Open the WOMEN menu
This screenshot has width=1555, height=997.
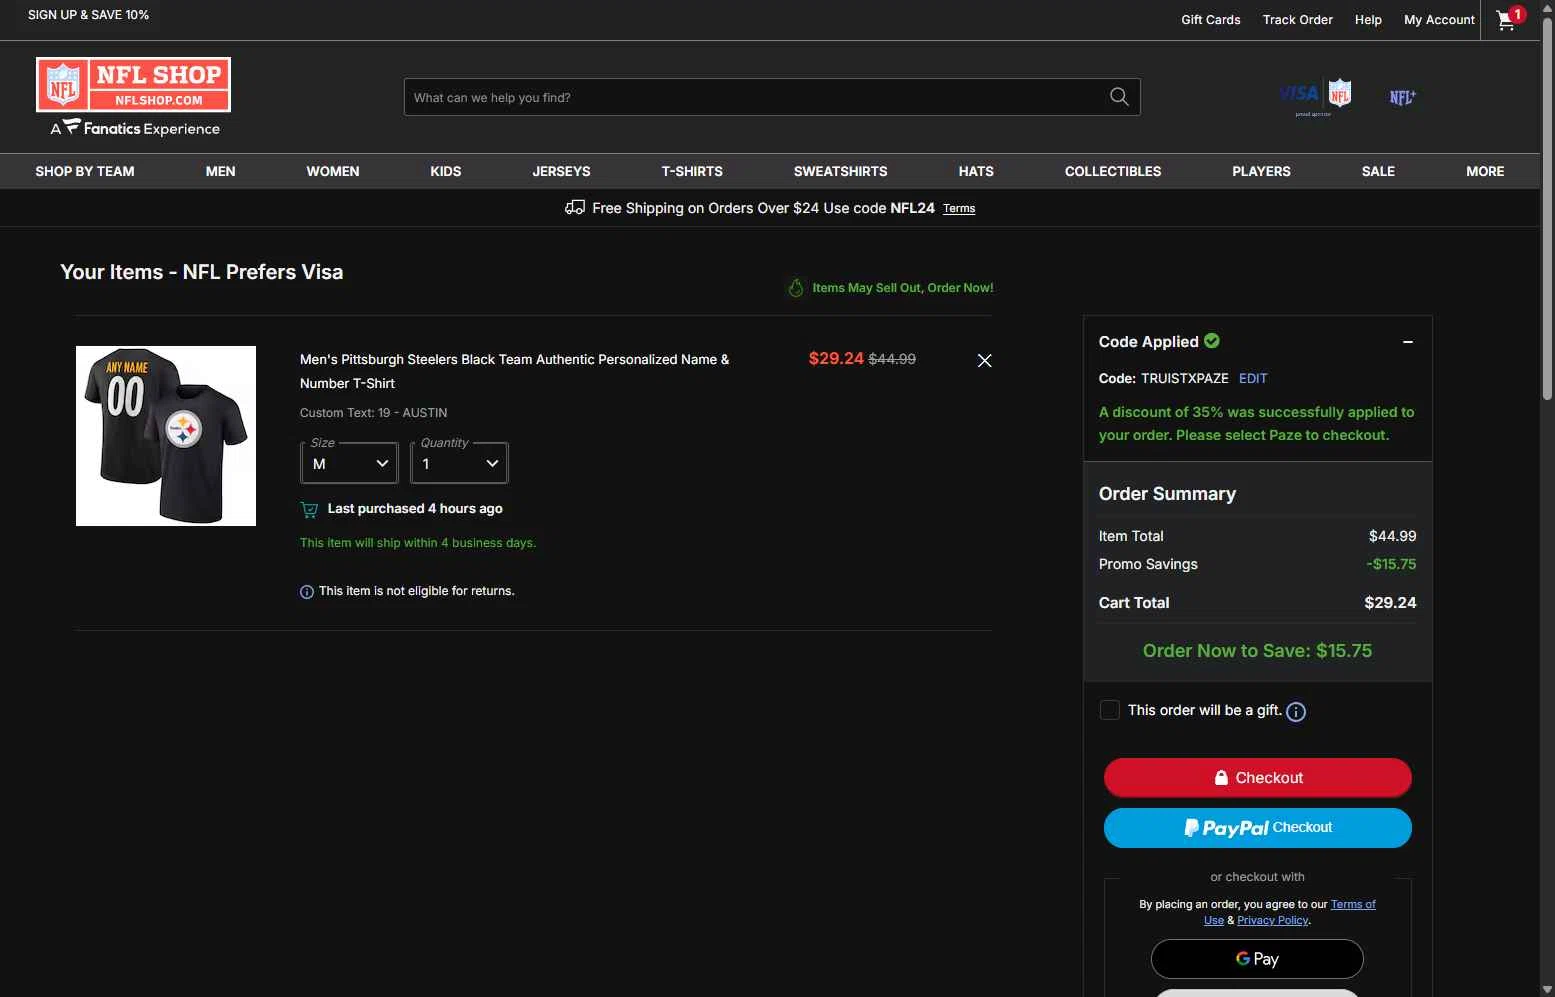point(333,171)
